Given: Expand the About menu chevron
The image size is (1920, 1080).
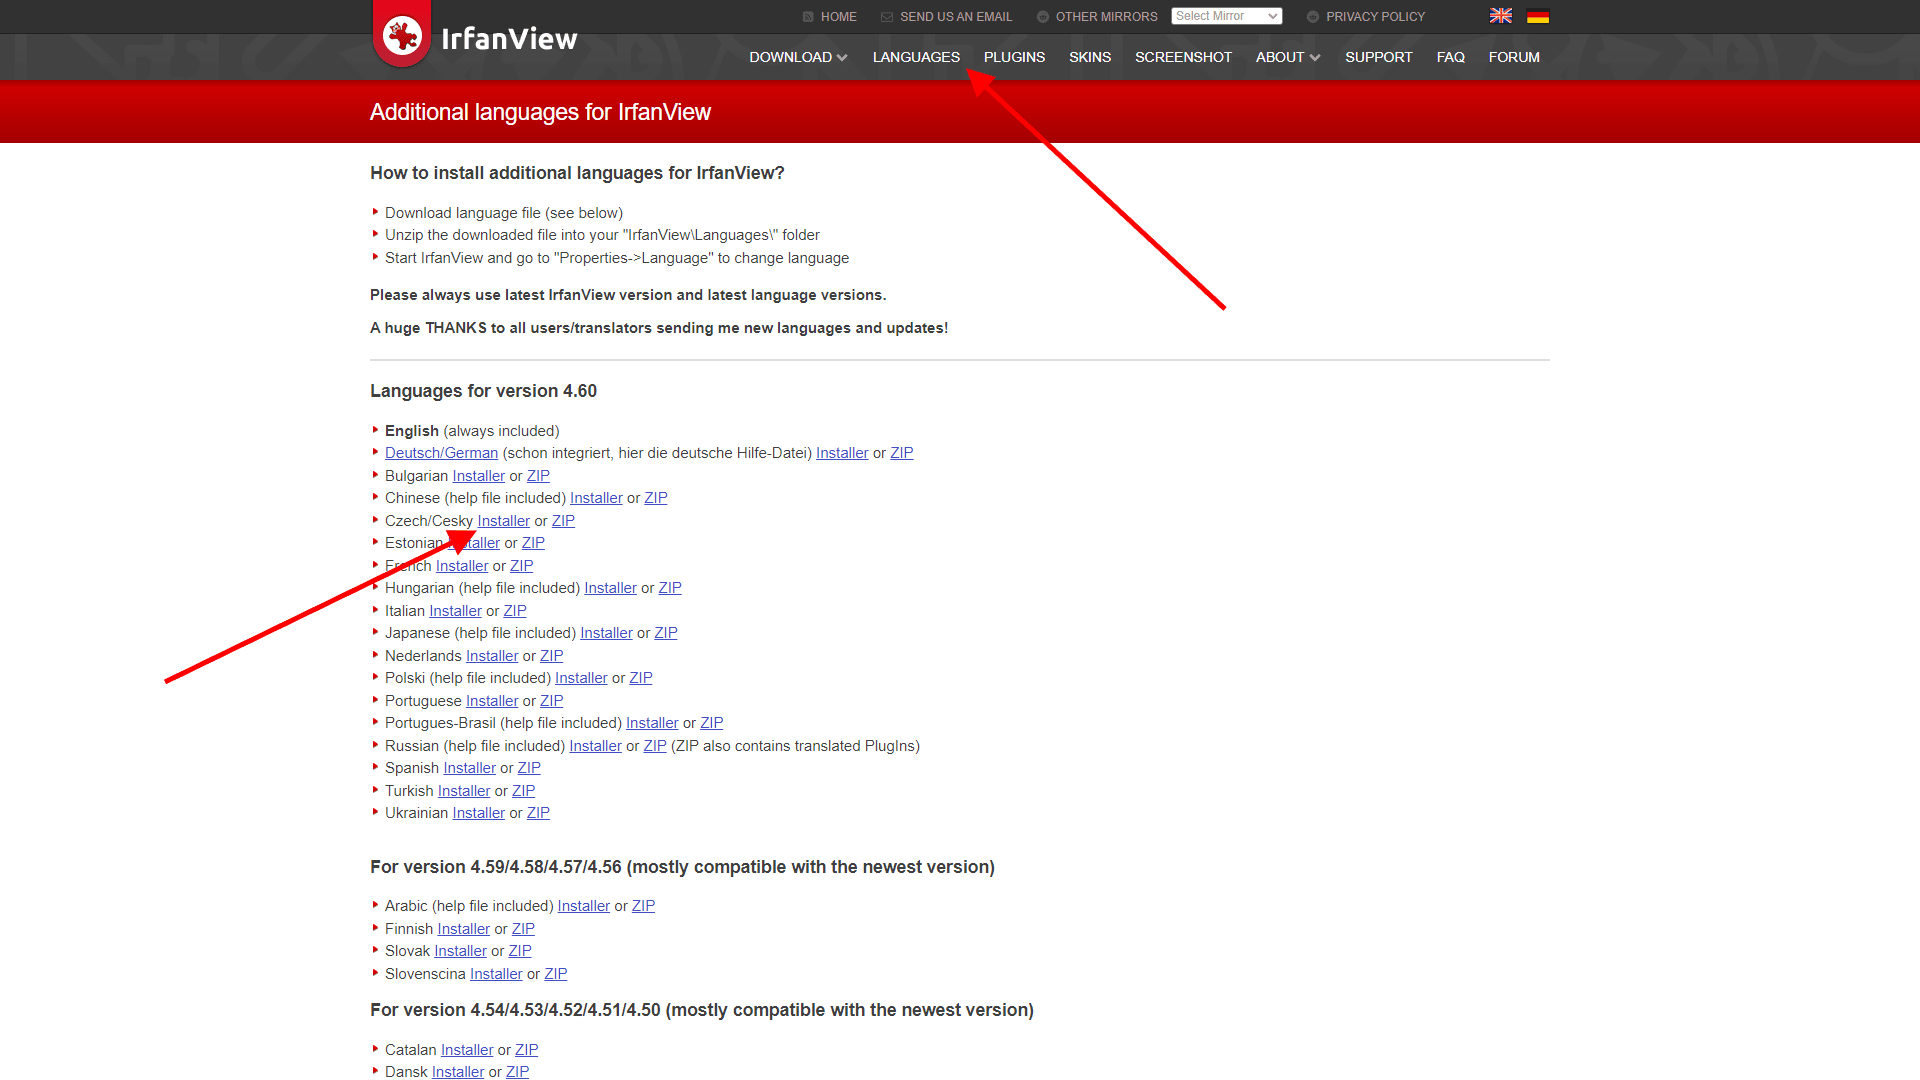Looking at the screenshot, I should click(1315, 58).
